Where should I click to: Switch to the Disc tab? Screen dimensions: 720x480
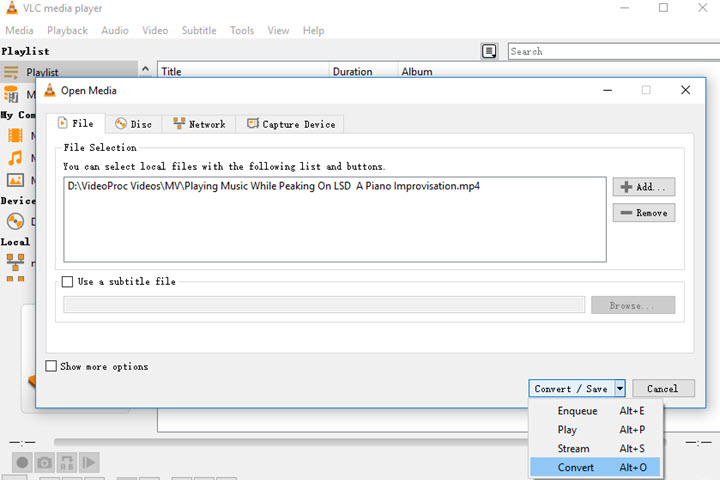pyautogui.click(x=134, y=124)
